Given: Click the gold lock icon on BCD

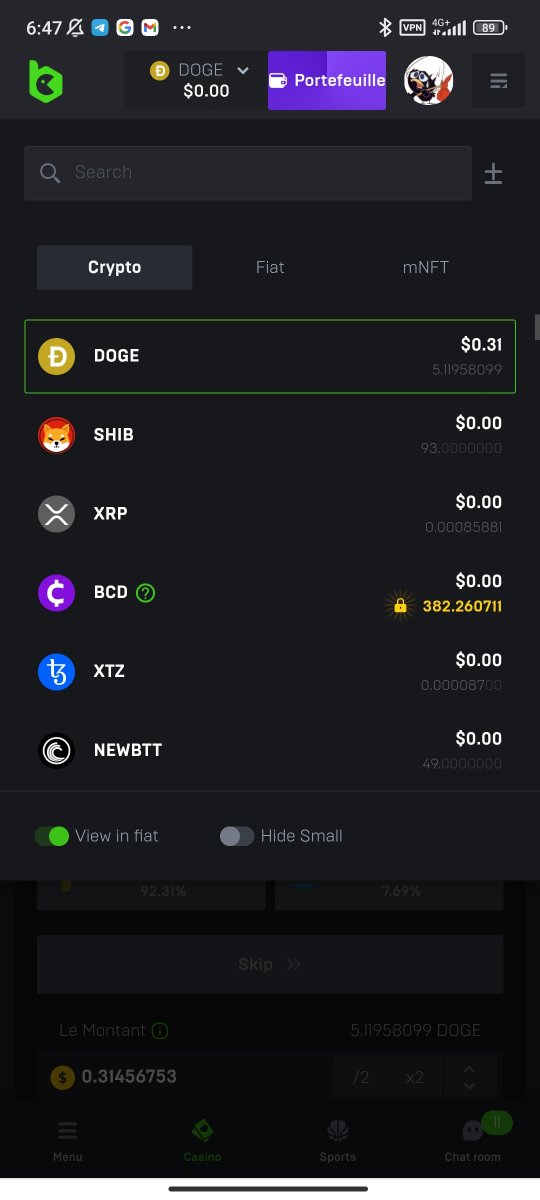Looking at the screenshot, I should point(400,606).
